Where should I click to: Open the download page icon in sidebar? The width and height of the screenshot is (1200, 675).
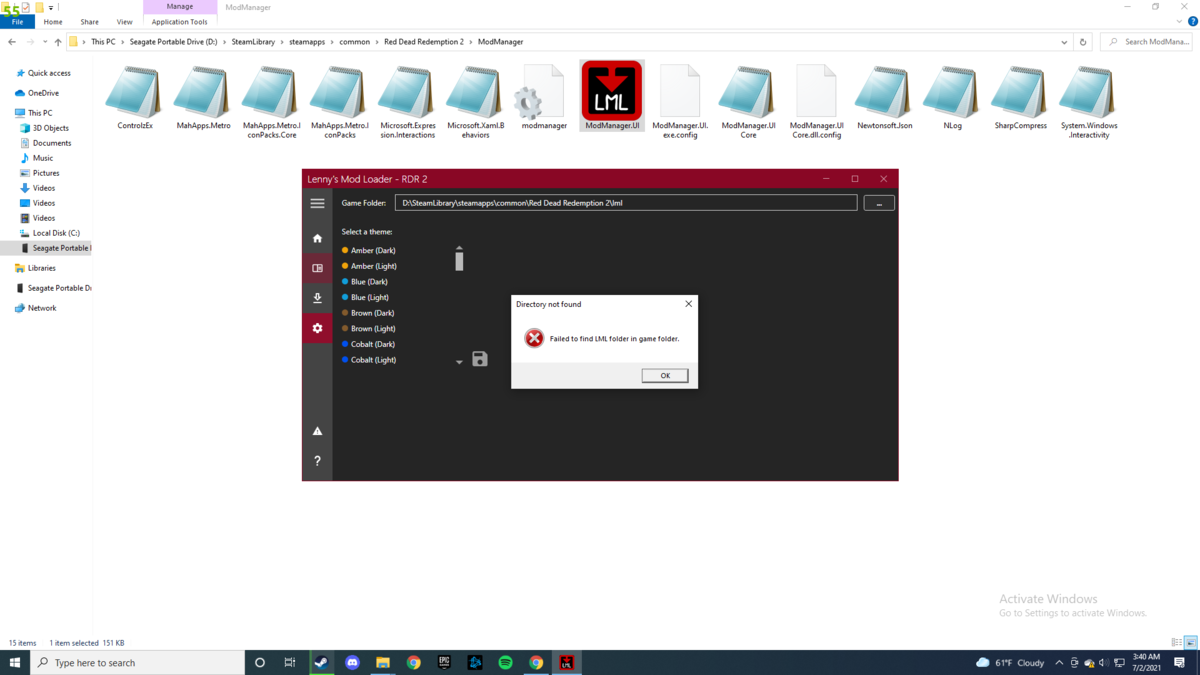pos(317,298)
